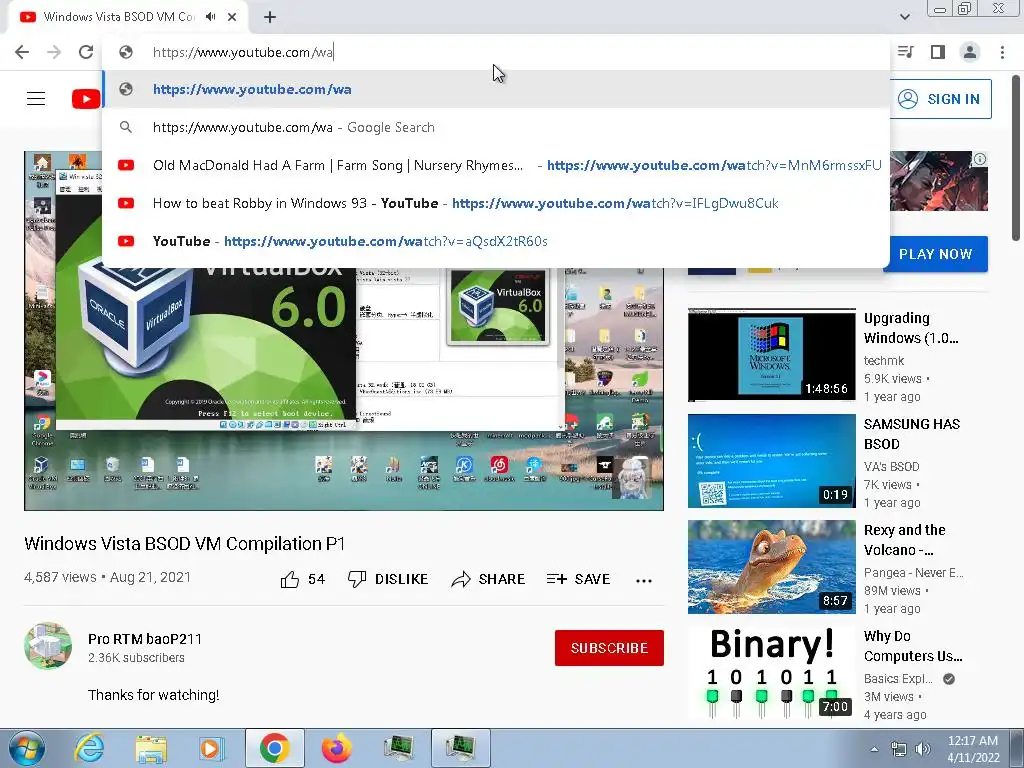Click the network tray icon
This screenshot has height=768, width=1024.
[899, 749]
